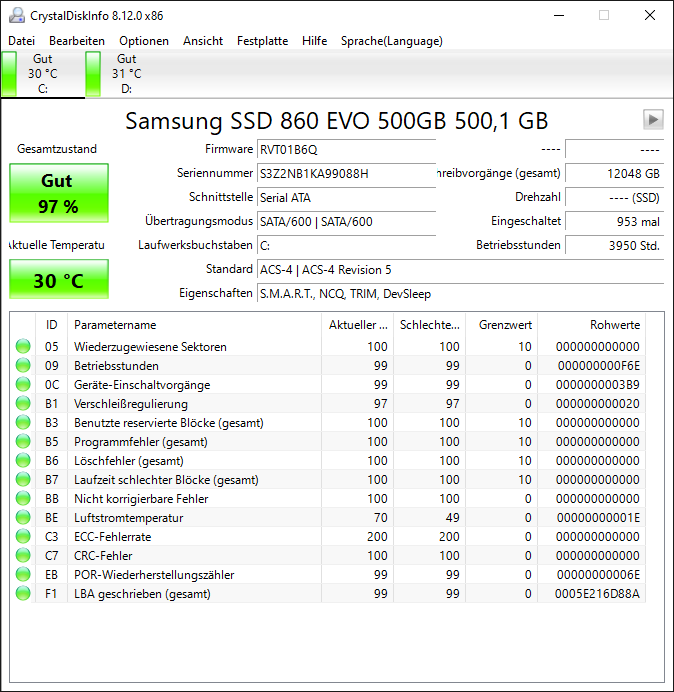Click the Luftstromtemperatur parameter name
The width and height of the screenshot is (674, 692).
[x=128, y=518]
